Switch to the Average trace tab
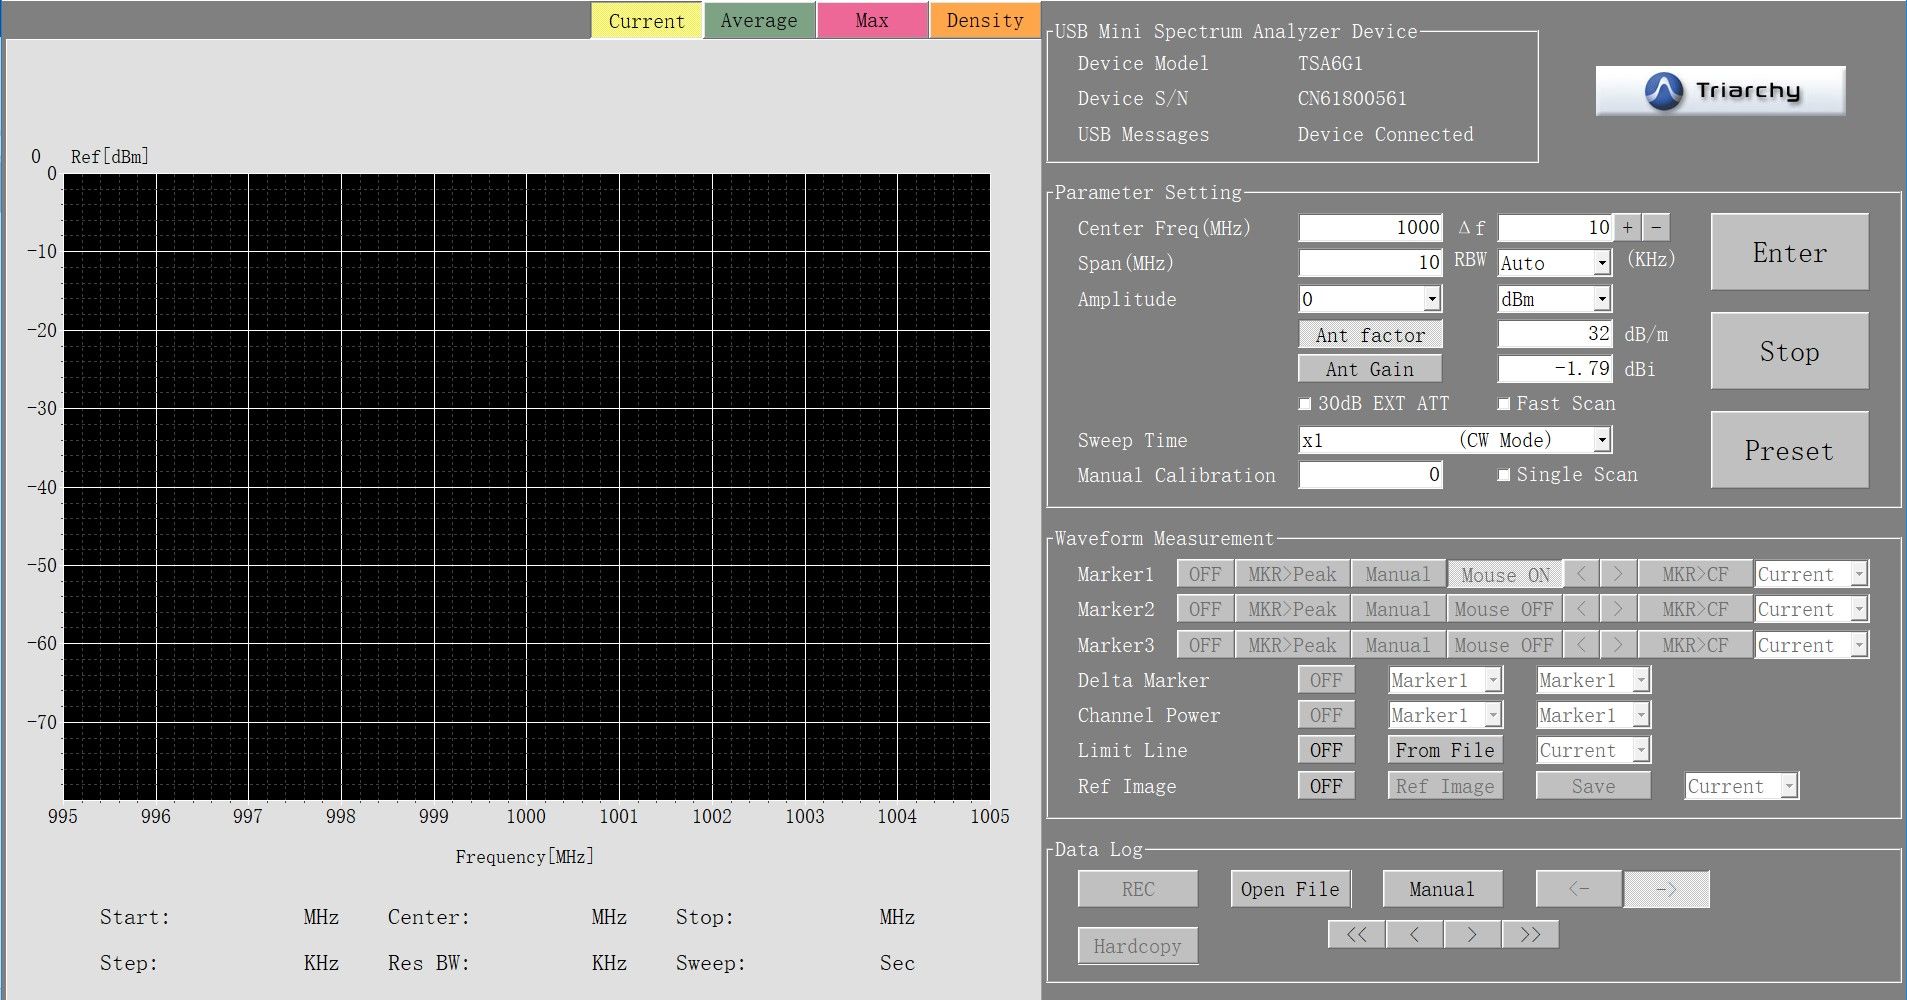The width and height of the screenshot is (1907, 1000). [759, 21]
